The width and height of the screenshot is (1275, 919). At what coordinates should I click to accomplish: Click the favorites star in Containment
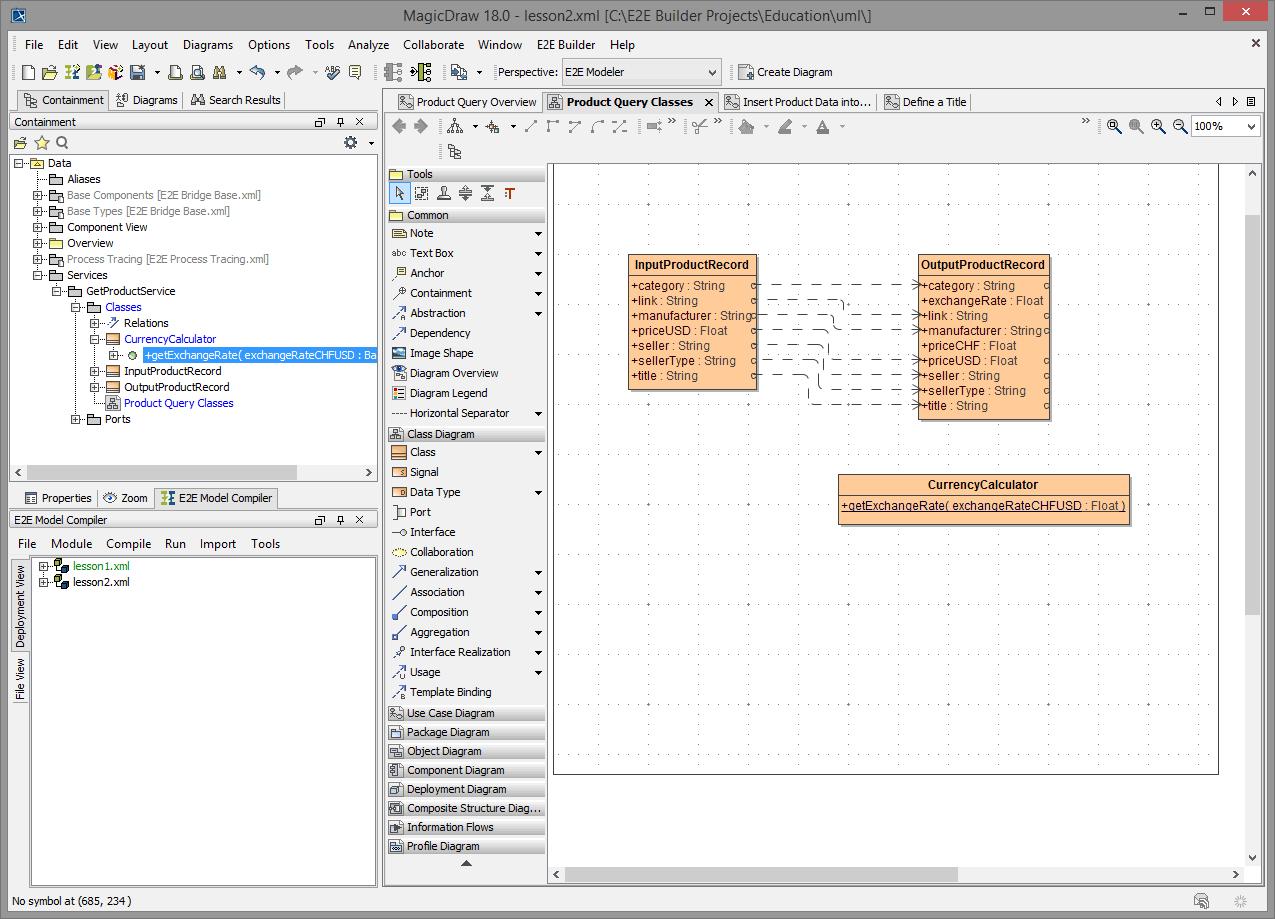pos(41,143)
